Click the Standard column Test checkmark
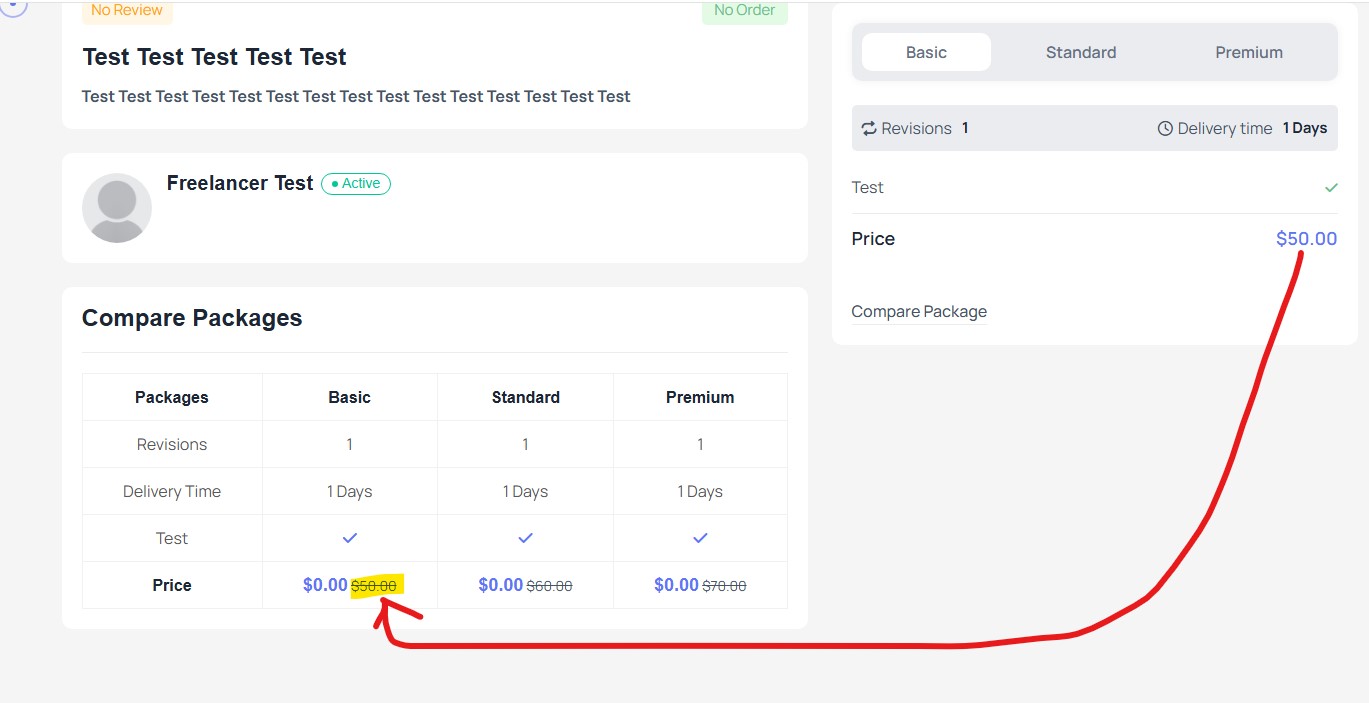 [525, 538]
